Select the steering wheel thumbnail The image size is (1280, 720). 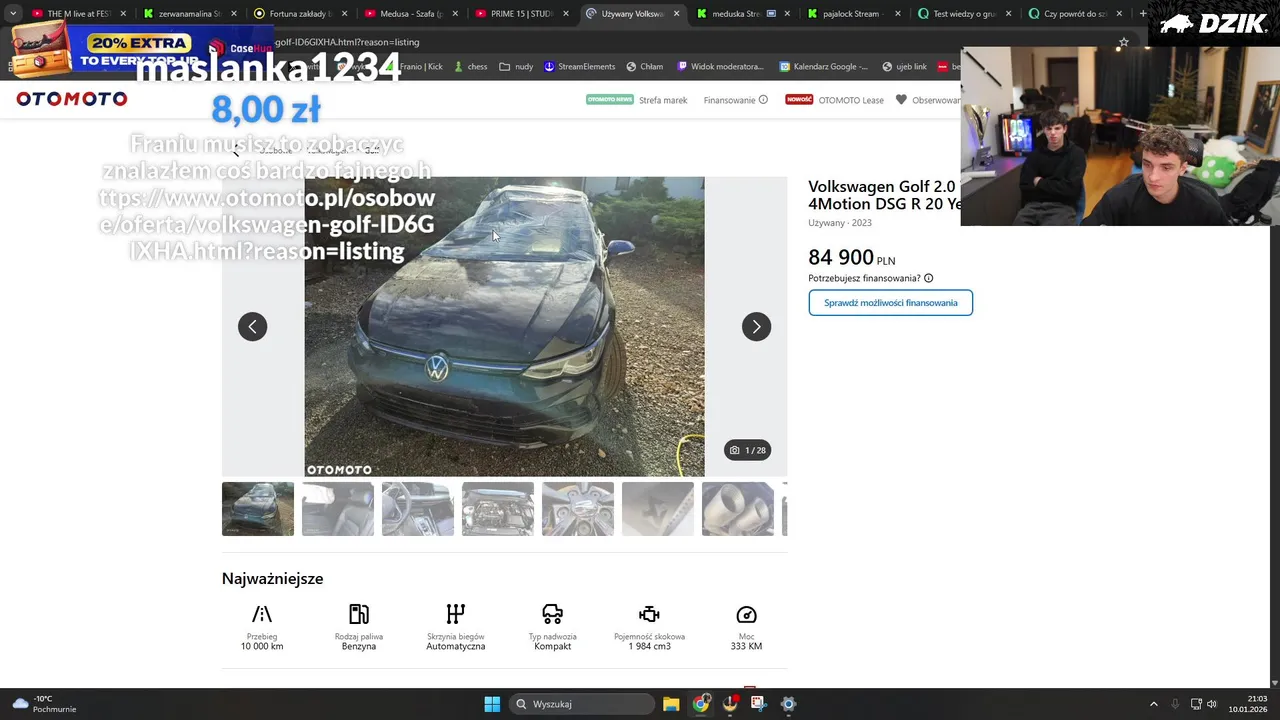418,509
